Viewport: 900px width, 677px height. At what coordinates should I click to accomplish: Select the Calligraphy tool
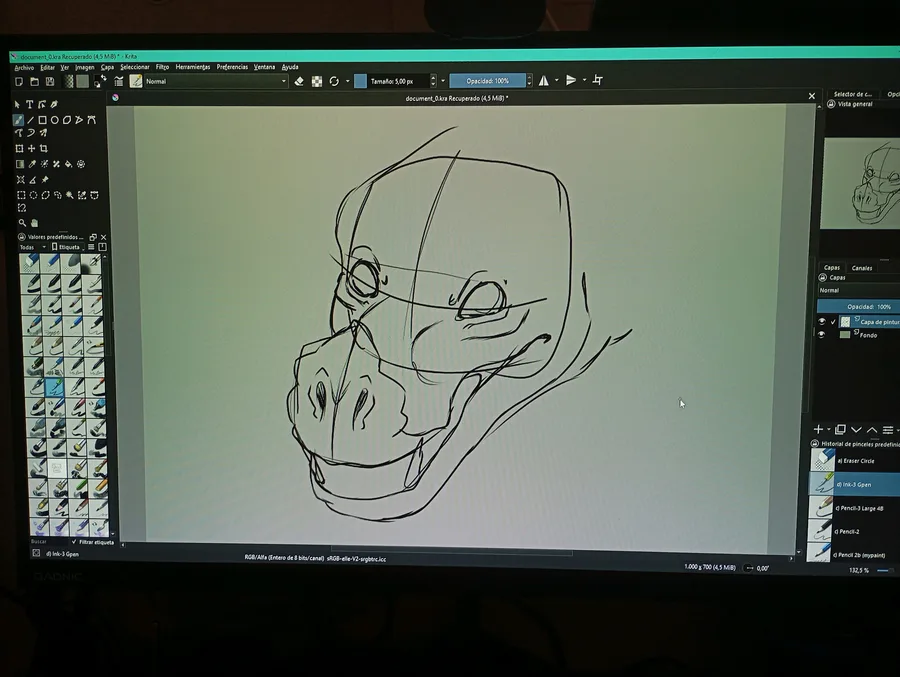55,105
